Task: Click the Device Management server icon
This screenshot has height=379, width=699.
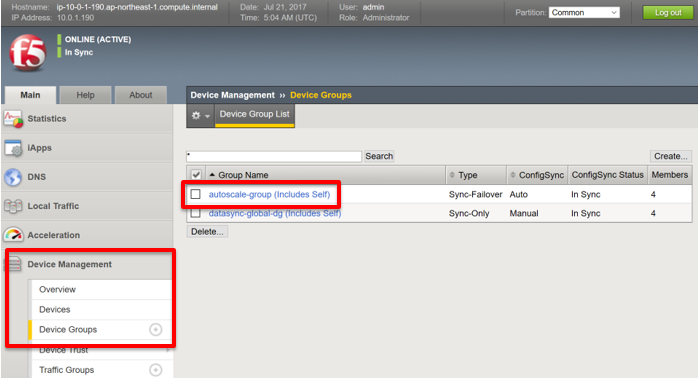Action: click(13, 264)
